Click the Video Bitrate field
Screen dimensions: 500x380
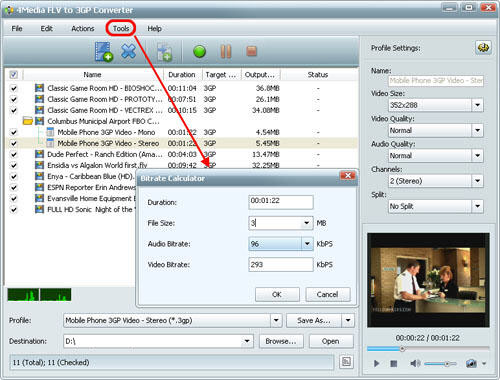(281, 265)
